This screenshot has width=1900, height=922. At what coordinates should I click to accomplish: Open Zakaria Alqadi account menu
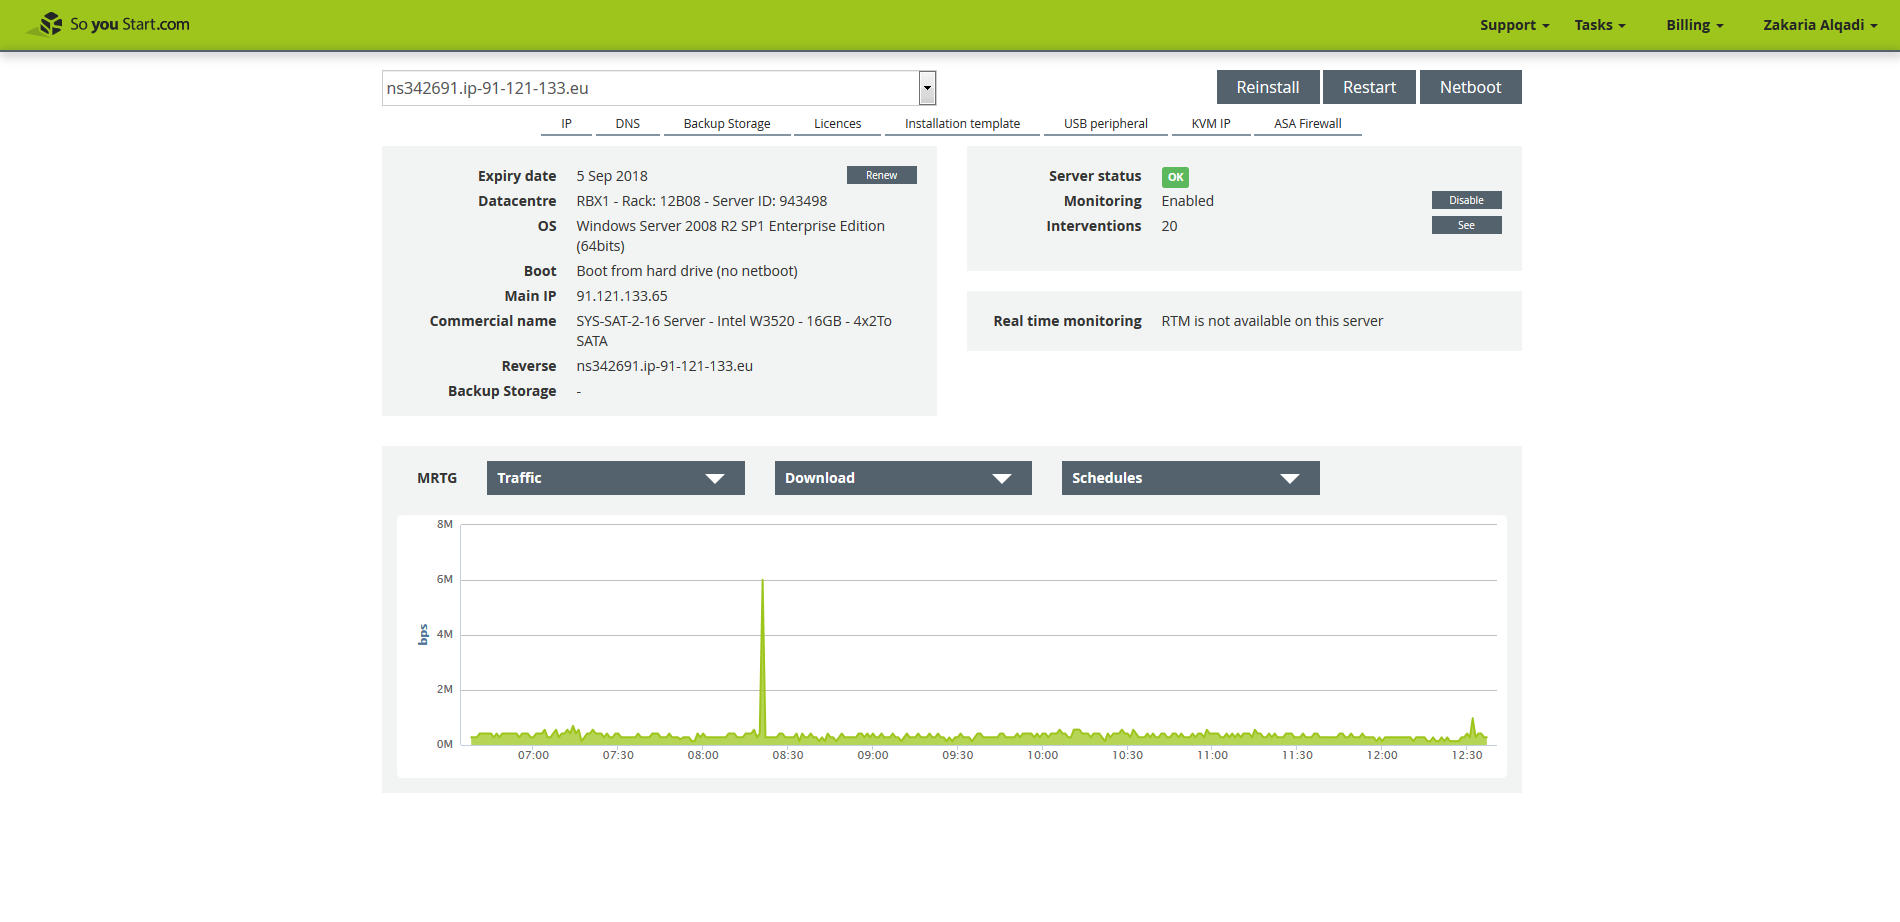(1819, 25)
